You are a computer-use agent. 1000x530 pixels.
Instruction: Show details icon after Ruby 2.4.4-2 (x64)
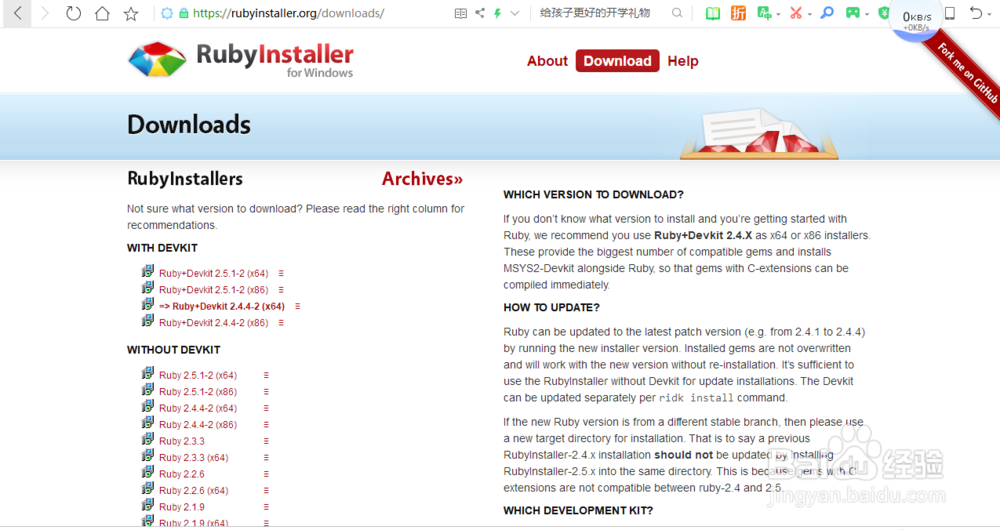click(x=266, y=408)
